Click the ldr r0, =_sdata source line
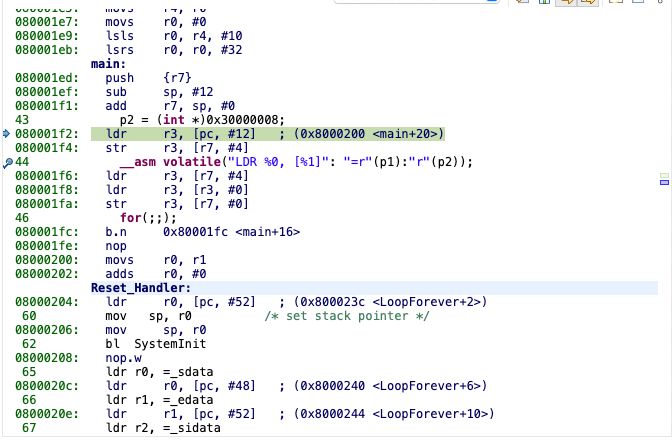The width and height of the screenshot is (672, 441). pos(159,372)
